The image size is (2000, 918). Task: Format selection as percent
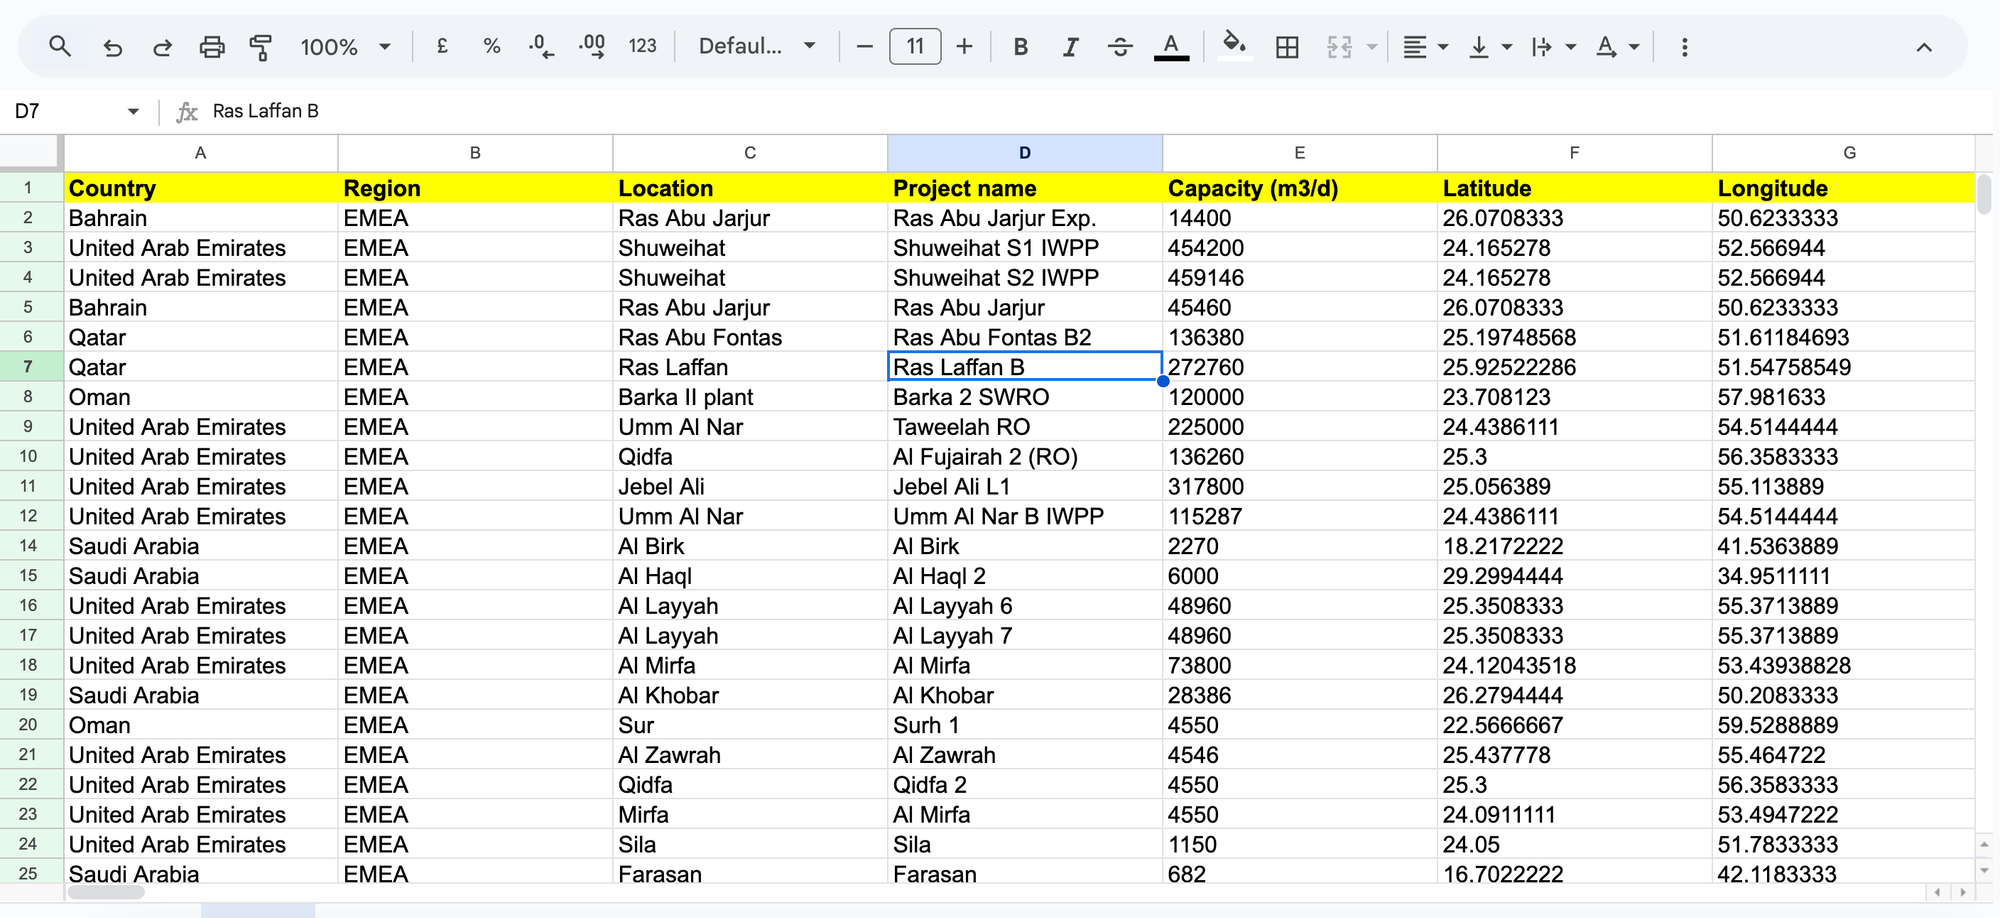491,46
